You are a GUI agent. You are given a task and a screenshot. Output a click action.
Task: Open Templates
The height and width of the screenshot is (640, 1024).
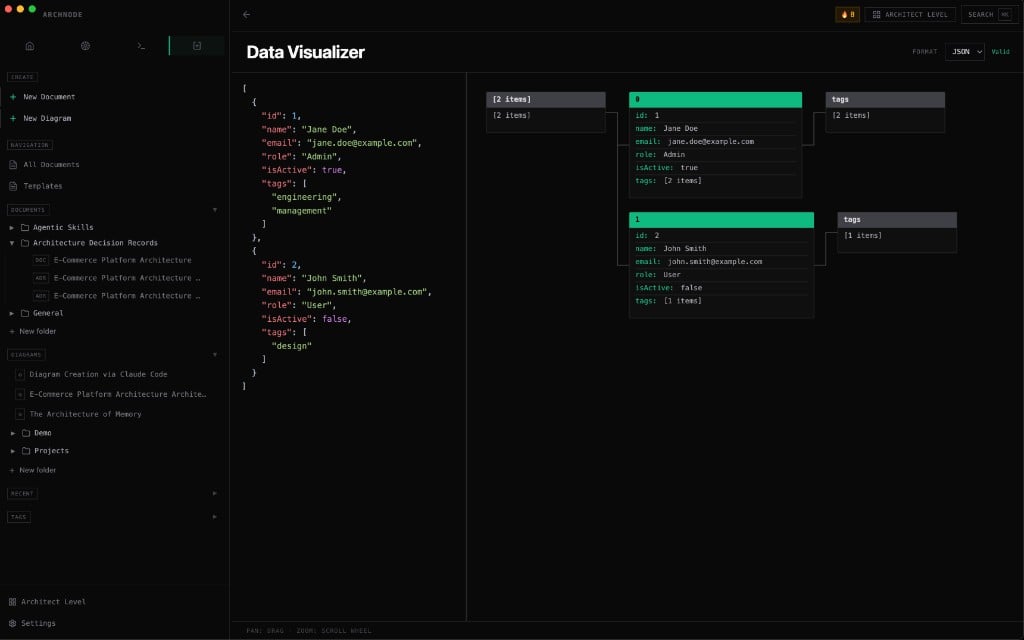click(42, 186)
